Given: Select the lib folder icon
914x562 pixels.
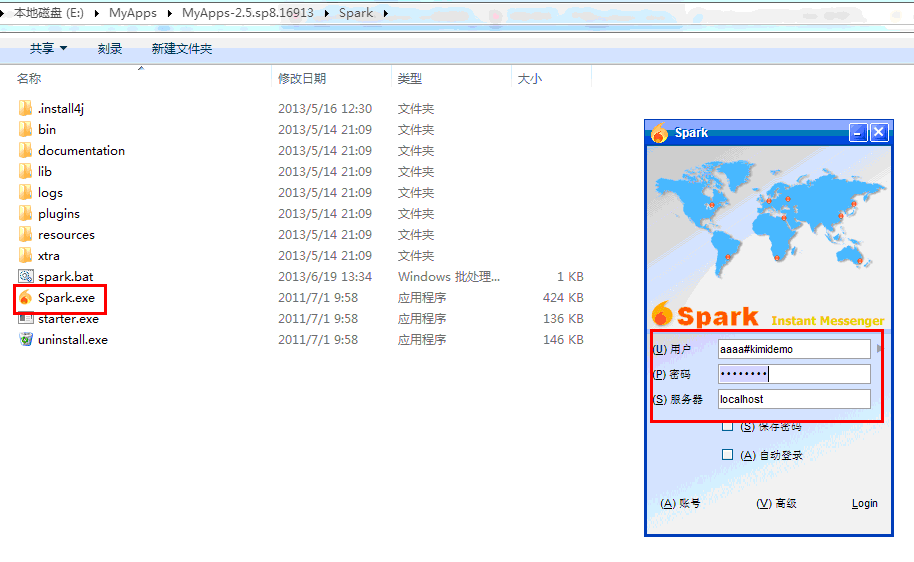Looking at the screenshot, I should (25, 171).
